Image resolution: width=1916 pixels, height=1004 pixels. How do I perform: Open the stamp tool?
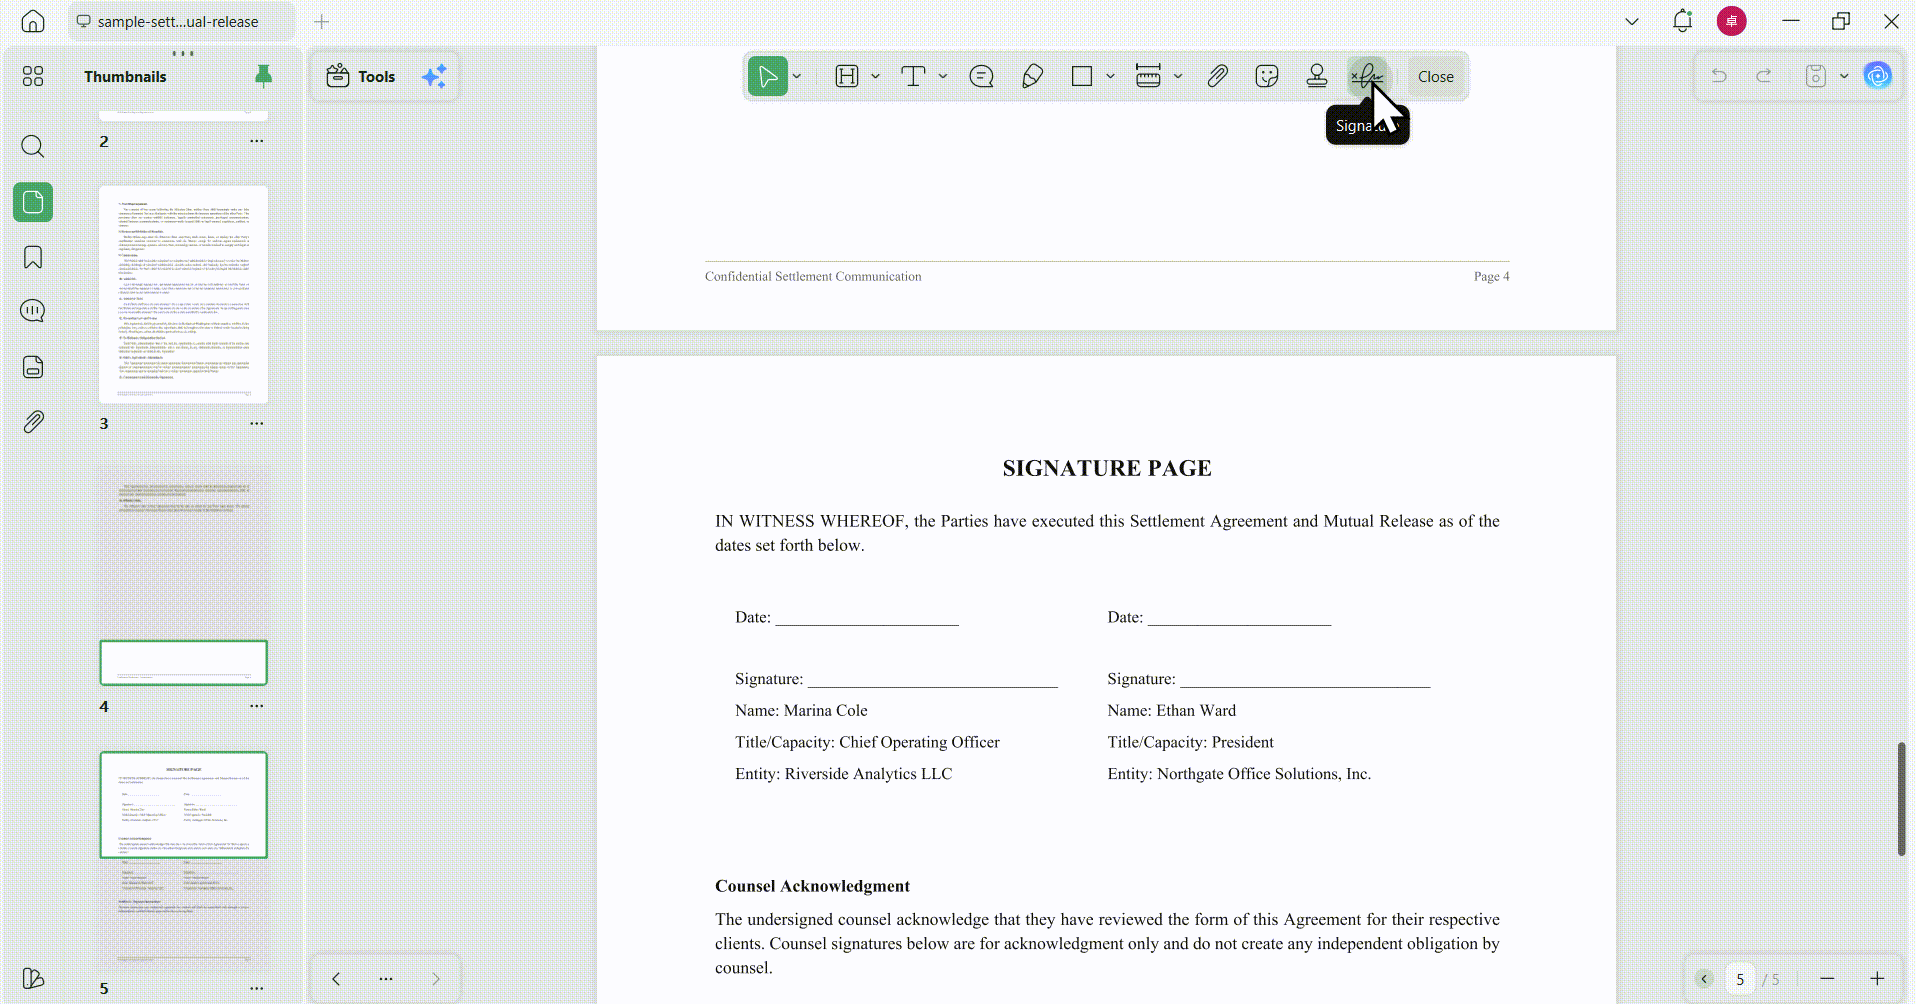coord(1317,76)
